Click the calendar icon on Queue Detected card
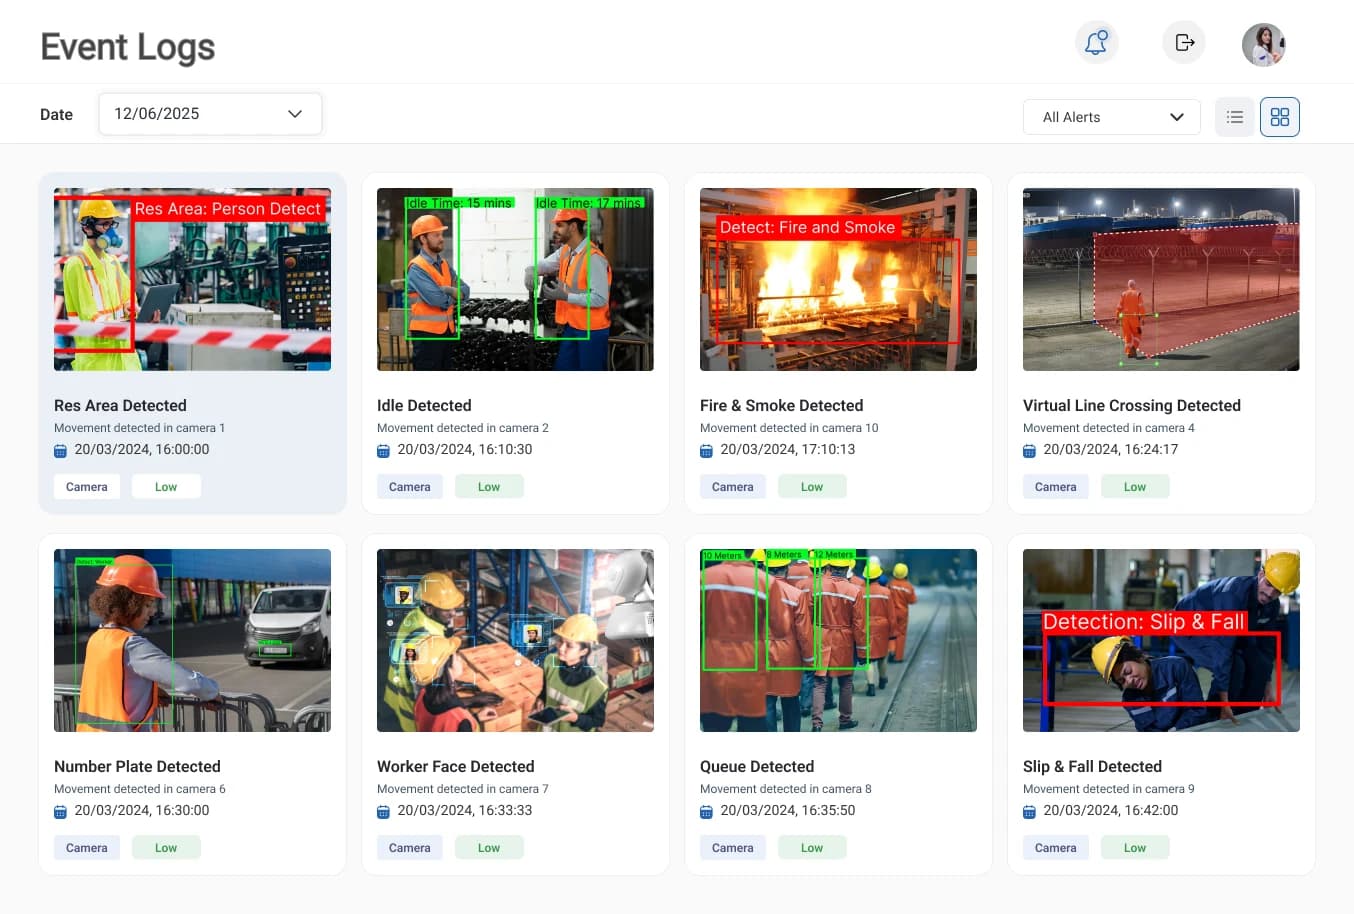1354x914 pixels. click(706, 811)
